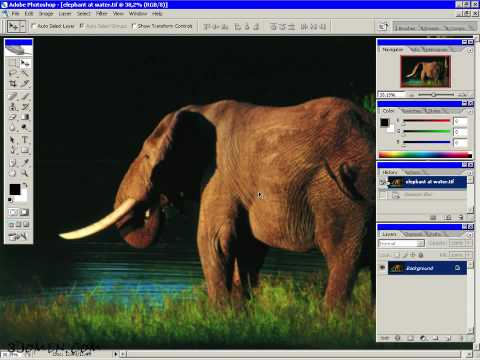Select the Healing Brush tool
This screenshot has width=480, height=360.
pyautogui.click(x=13, y=97)
